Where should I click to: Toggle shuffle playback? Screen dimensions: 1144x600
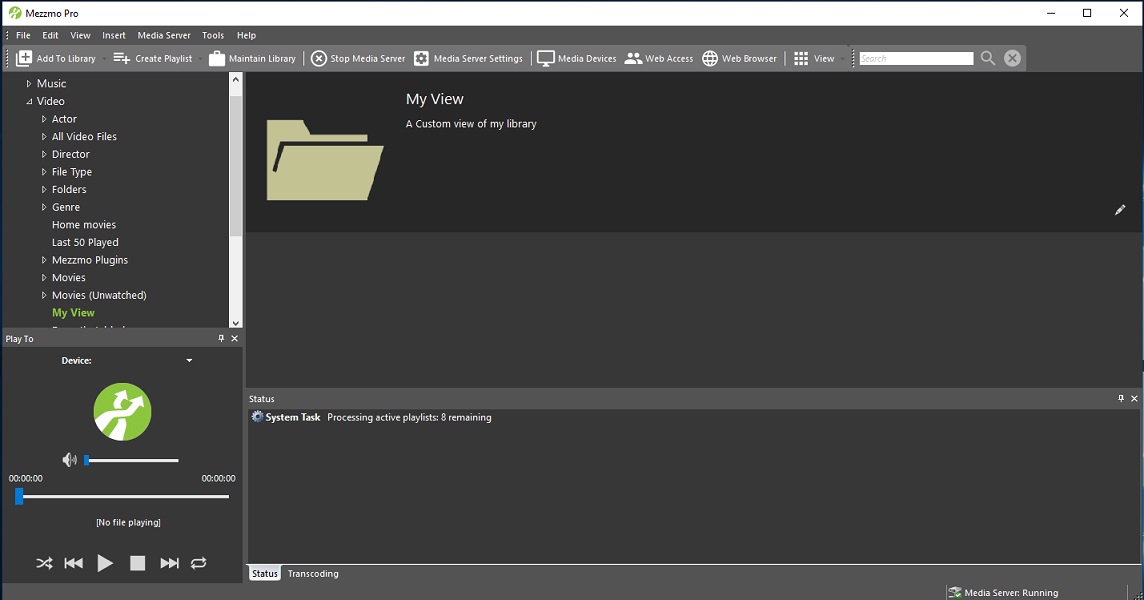tap(45, 563)
